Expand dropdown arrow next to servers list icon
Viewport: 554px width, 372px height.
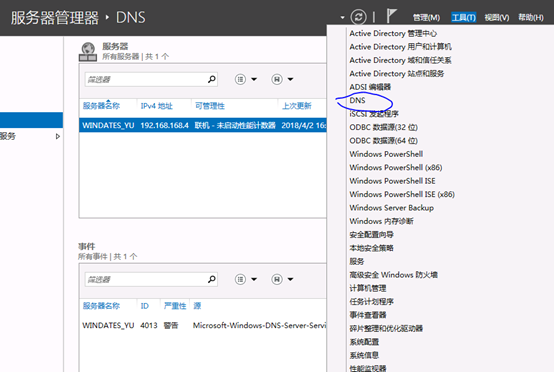pyautogui.click(x=254, y=79)
